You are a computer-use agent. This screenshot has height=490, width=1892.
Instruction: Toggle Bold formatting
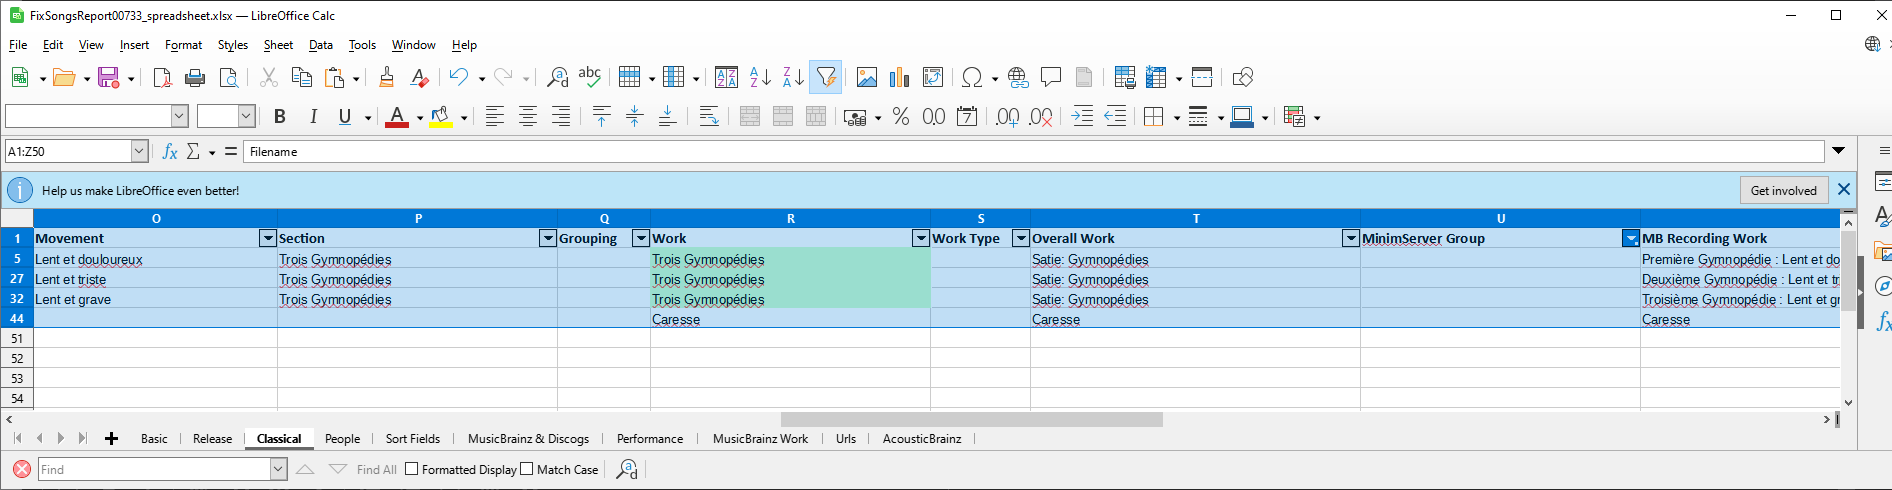coord(280,117)
